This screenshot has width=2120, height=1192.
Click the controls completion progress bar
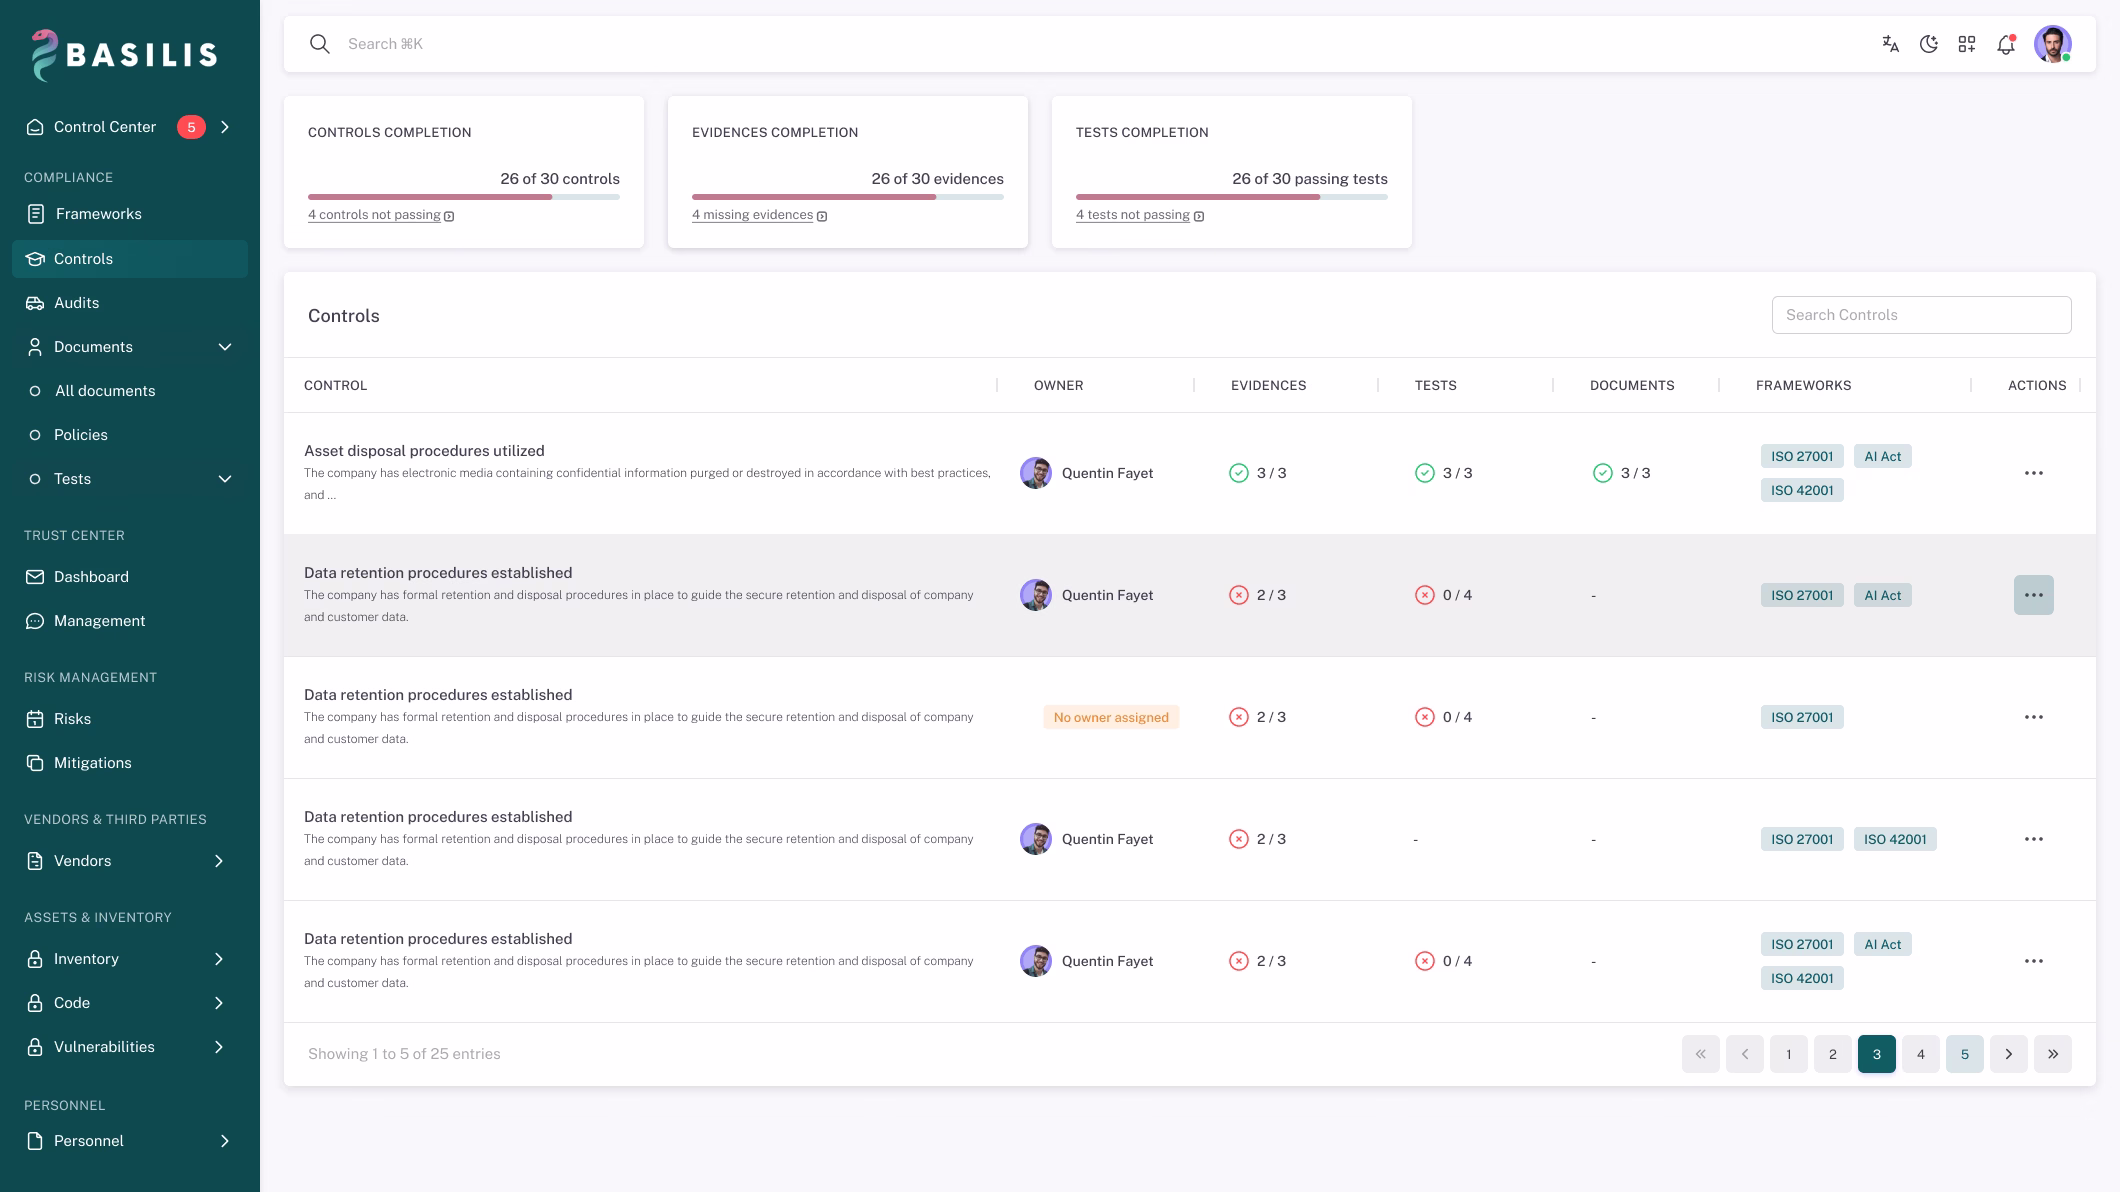(x=464, y=197)
